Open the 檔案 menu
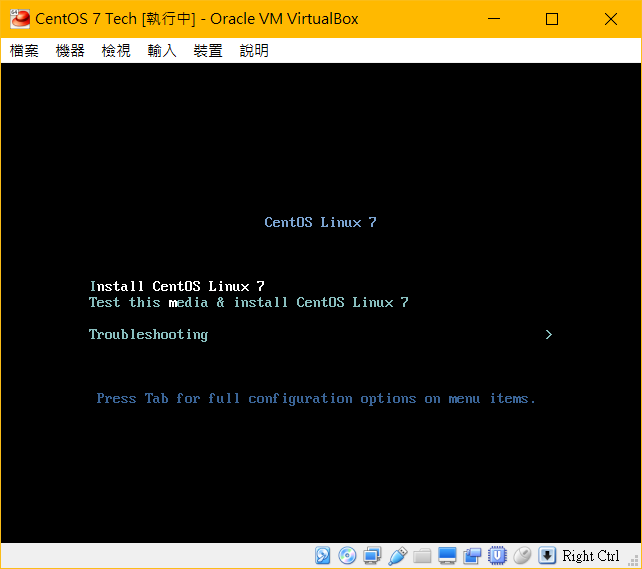 [x=24, y=51]
